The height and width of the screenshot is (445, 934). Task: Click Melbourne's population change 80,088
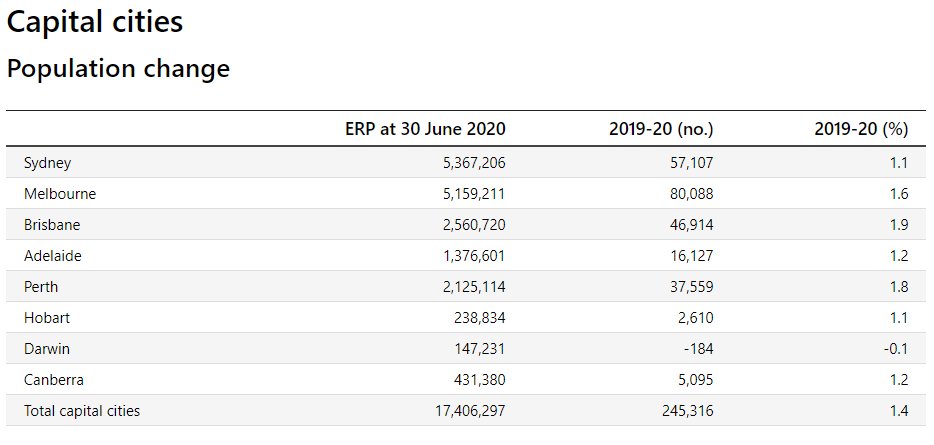(x=692, y=194)
